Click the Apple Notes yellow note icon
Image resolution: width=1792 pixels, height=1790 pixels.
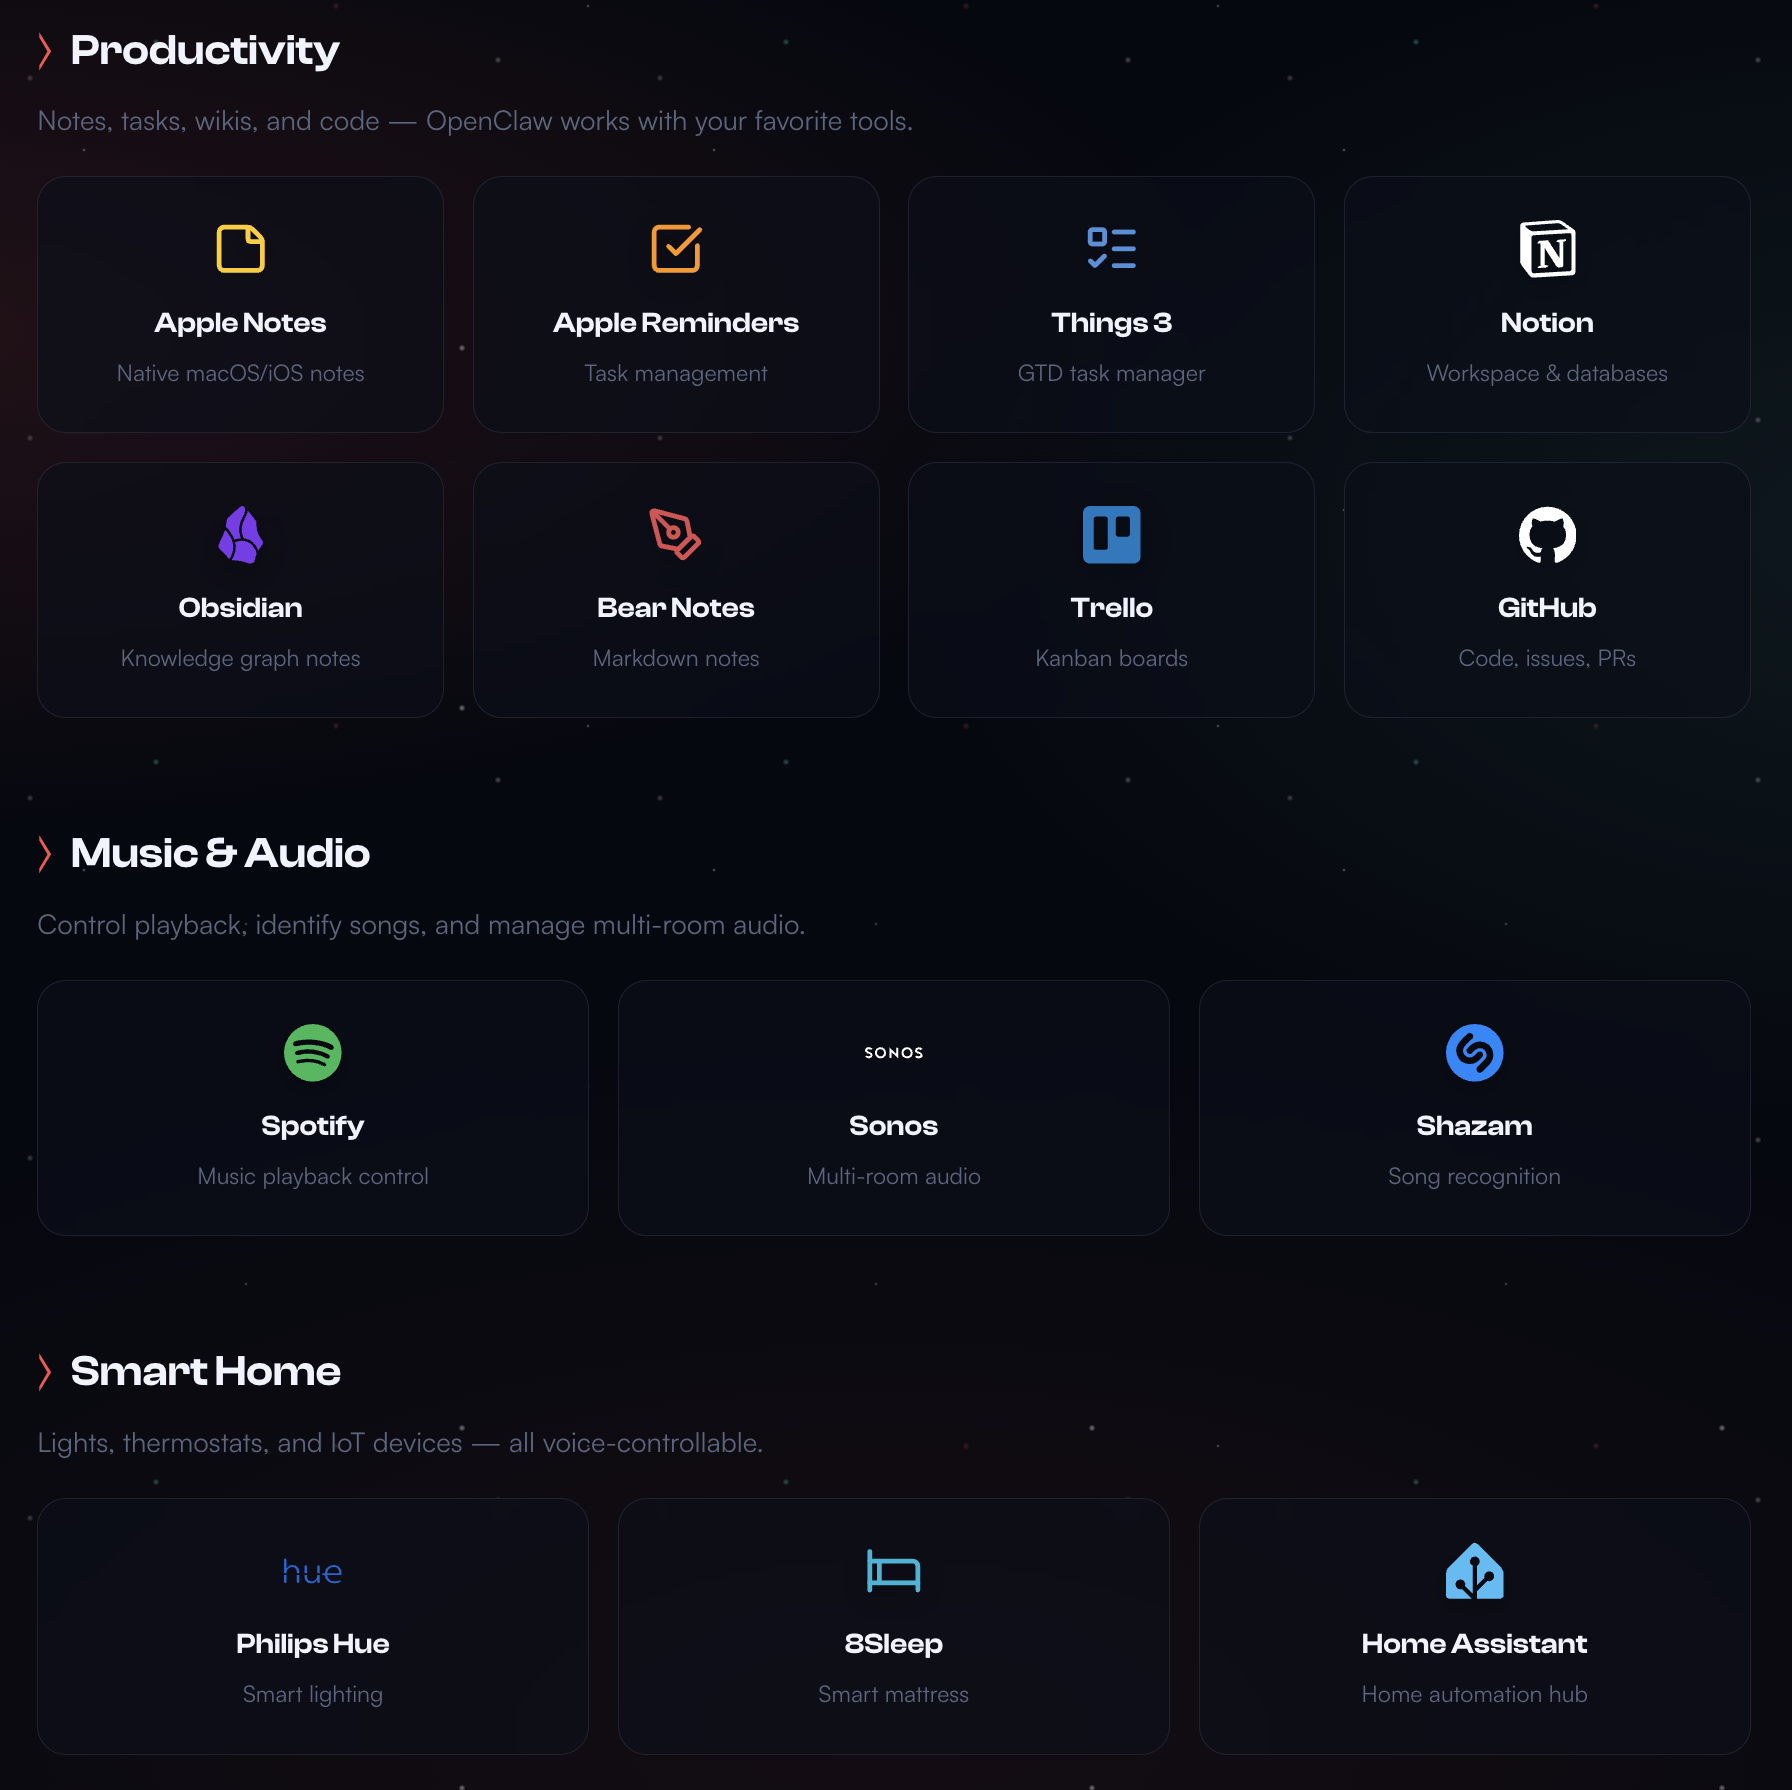pyautogui.click(x=240, y=249)
